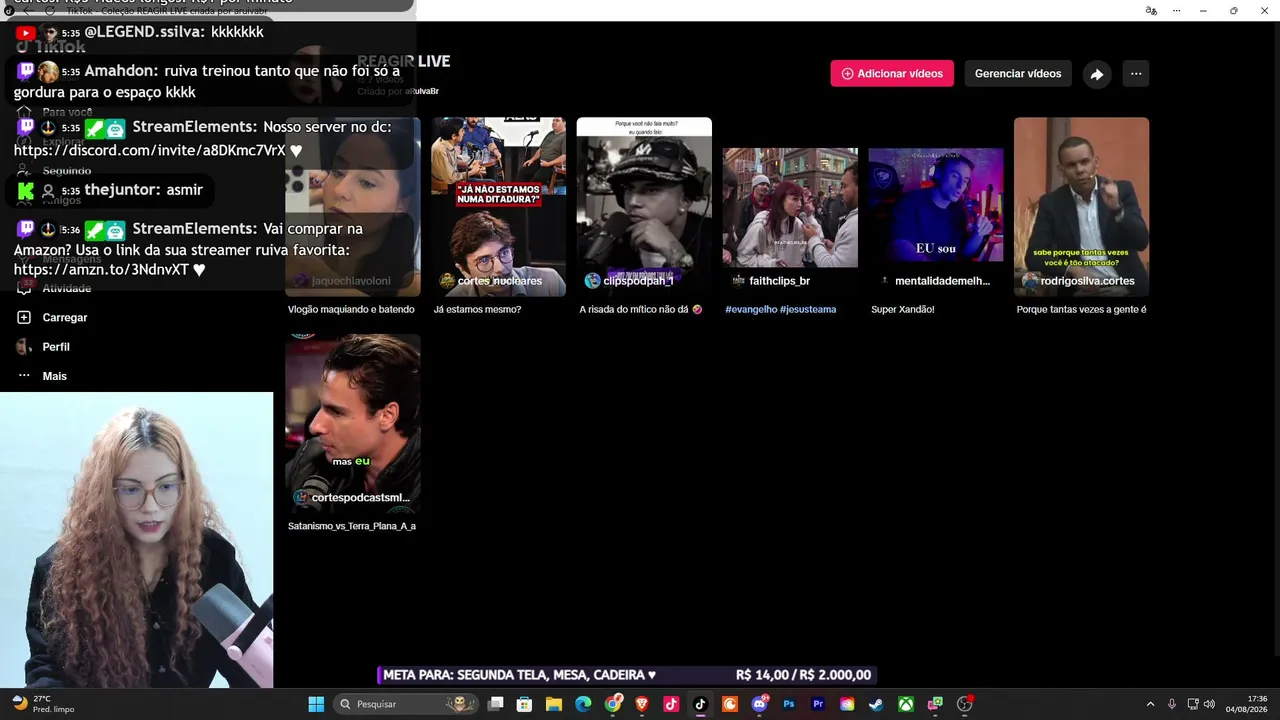Open File Explorer from the taskbar
The width and height of the screenshot is (1280, 720).
554,704
